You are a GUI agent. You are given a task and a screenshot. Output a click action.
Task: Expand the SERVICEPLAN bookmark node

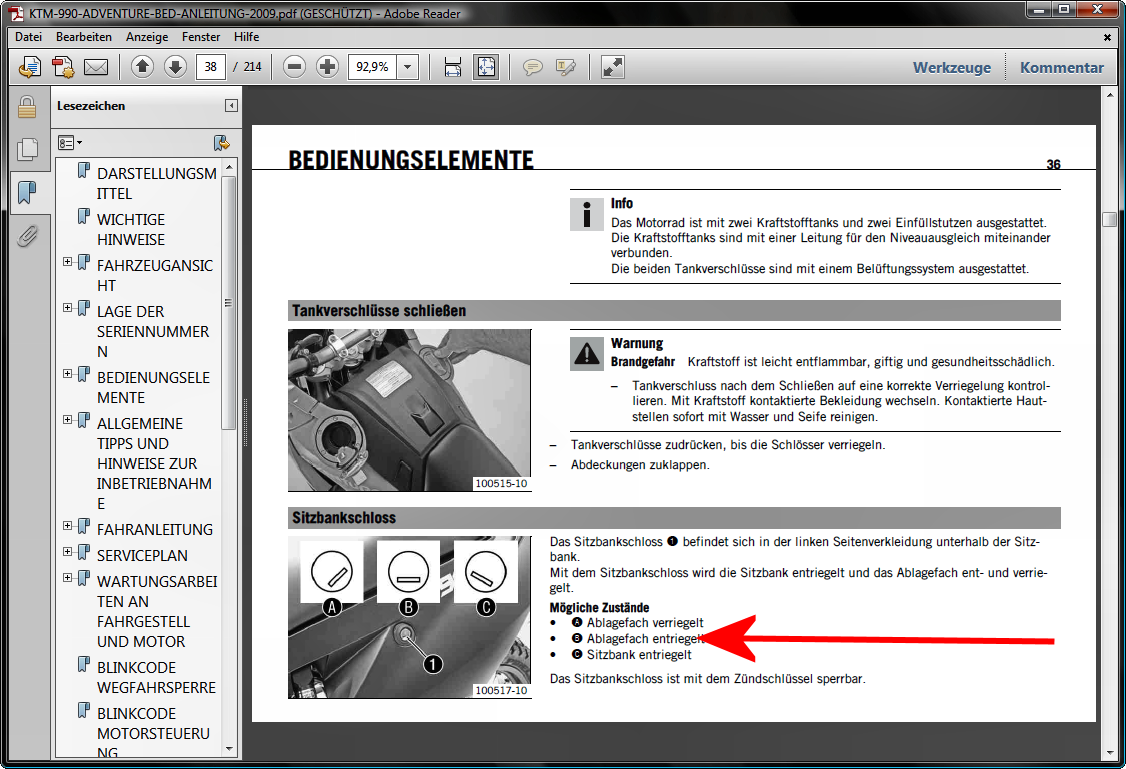click(68, 552)
